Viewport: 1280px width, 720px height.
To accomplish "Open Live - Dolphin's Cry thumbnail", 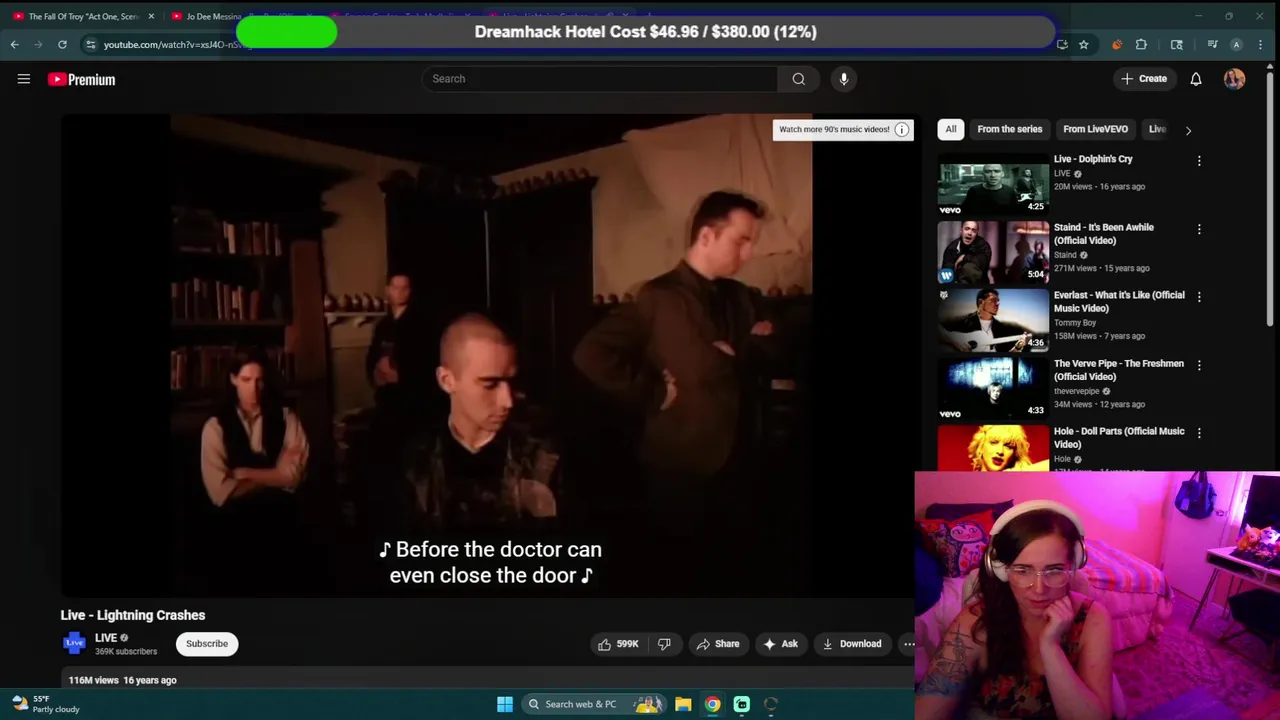I will click(993, 186).
